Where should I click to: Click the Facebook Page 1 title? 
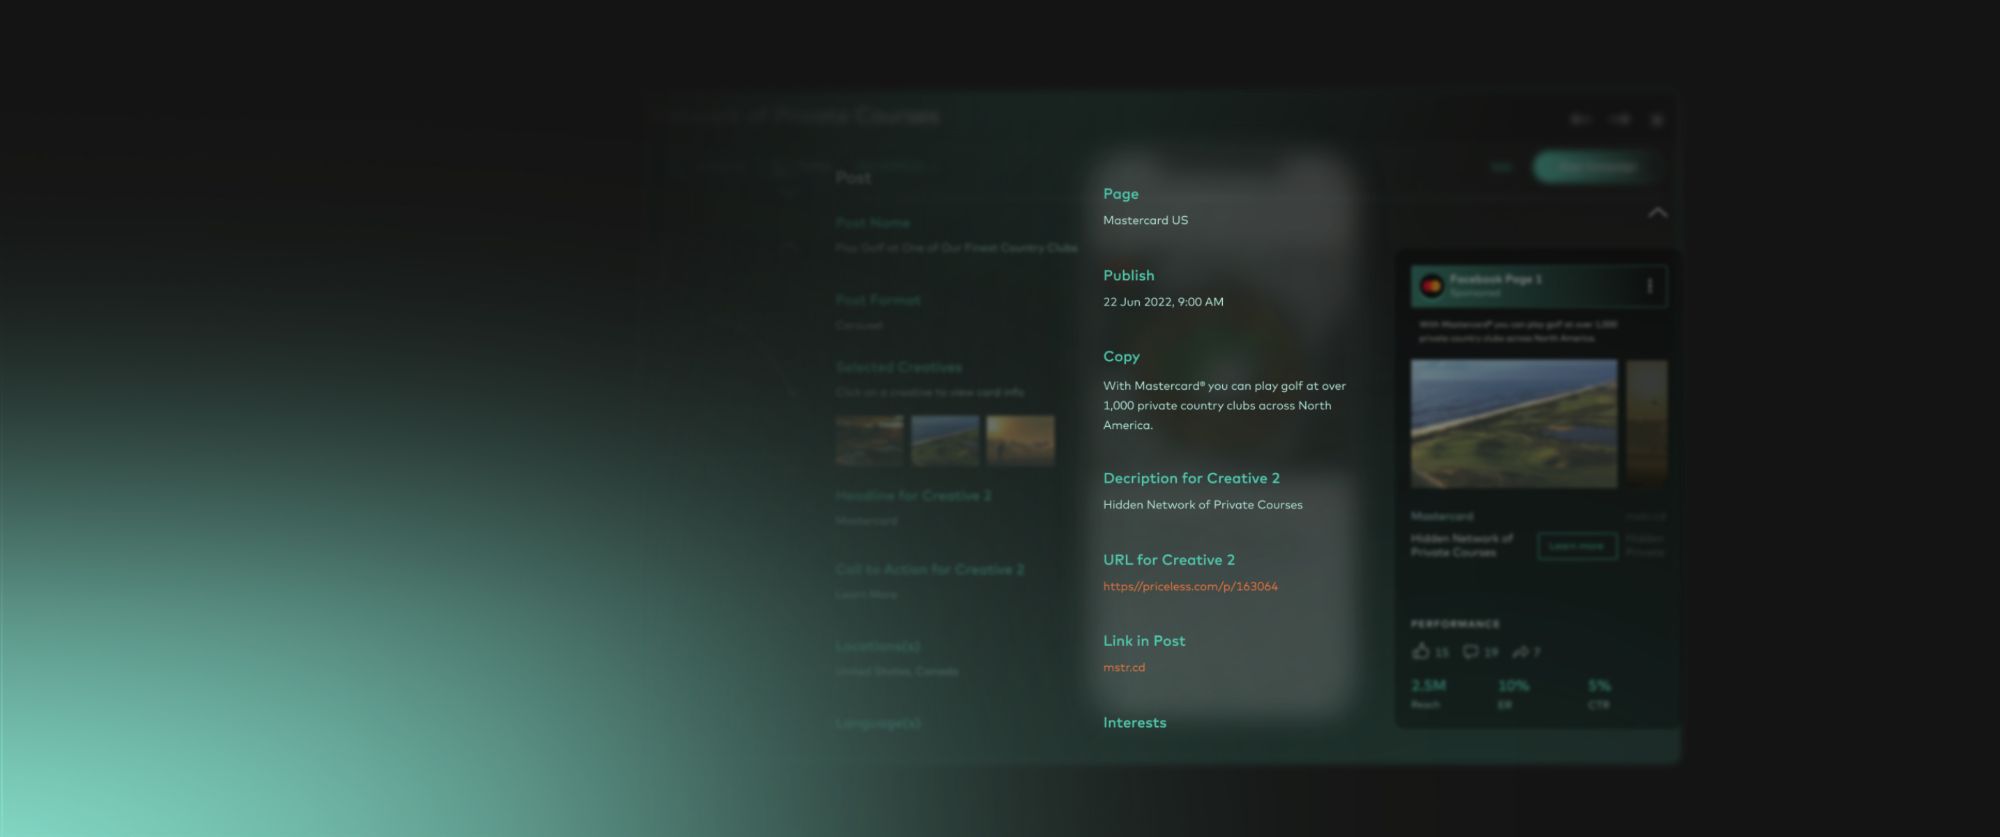pos(1495,280)
